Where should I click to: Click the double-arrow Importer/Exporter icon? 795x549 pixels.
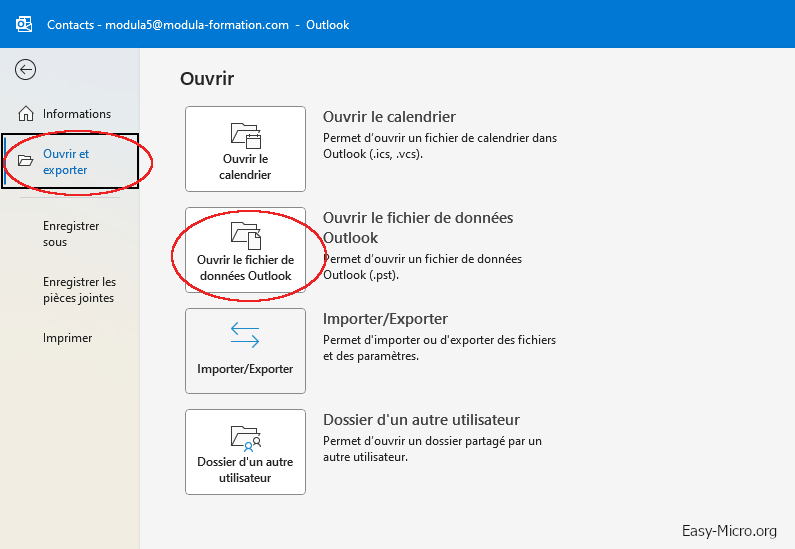click(245, 336)
